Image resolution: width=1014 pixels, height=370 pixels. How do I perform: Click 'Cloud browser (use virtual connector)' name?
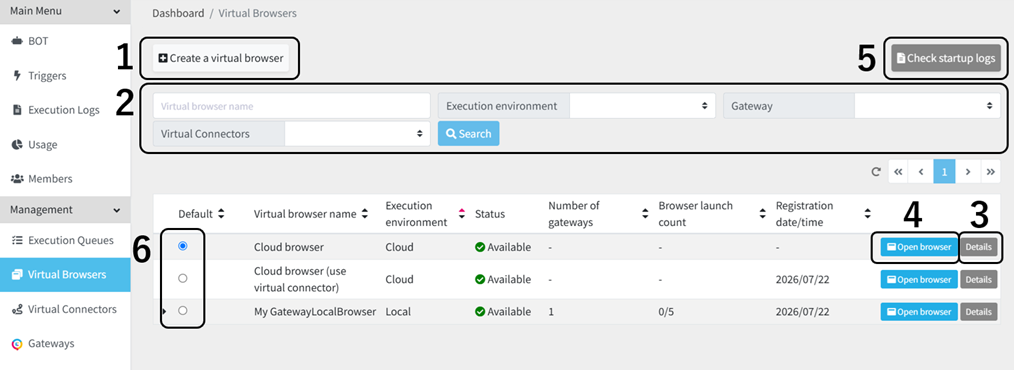pyautogui.click(x=301, y=279)
